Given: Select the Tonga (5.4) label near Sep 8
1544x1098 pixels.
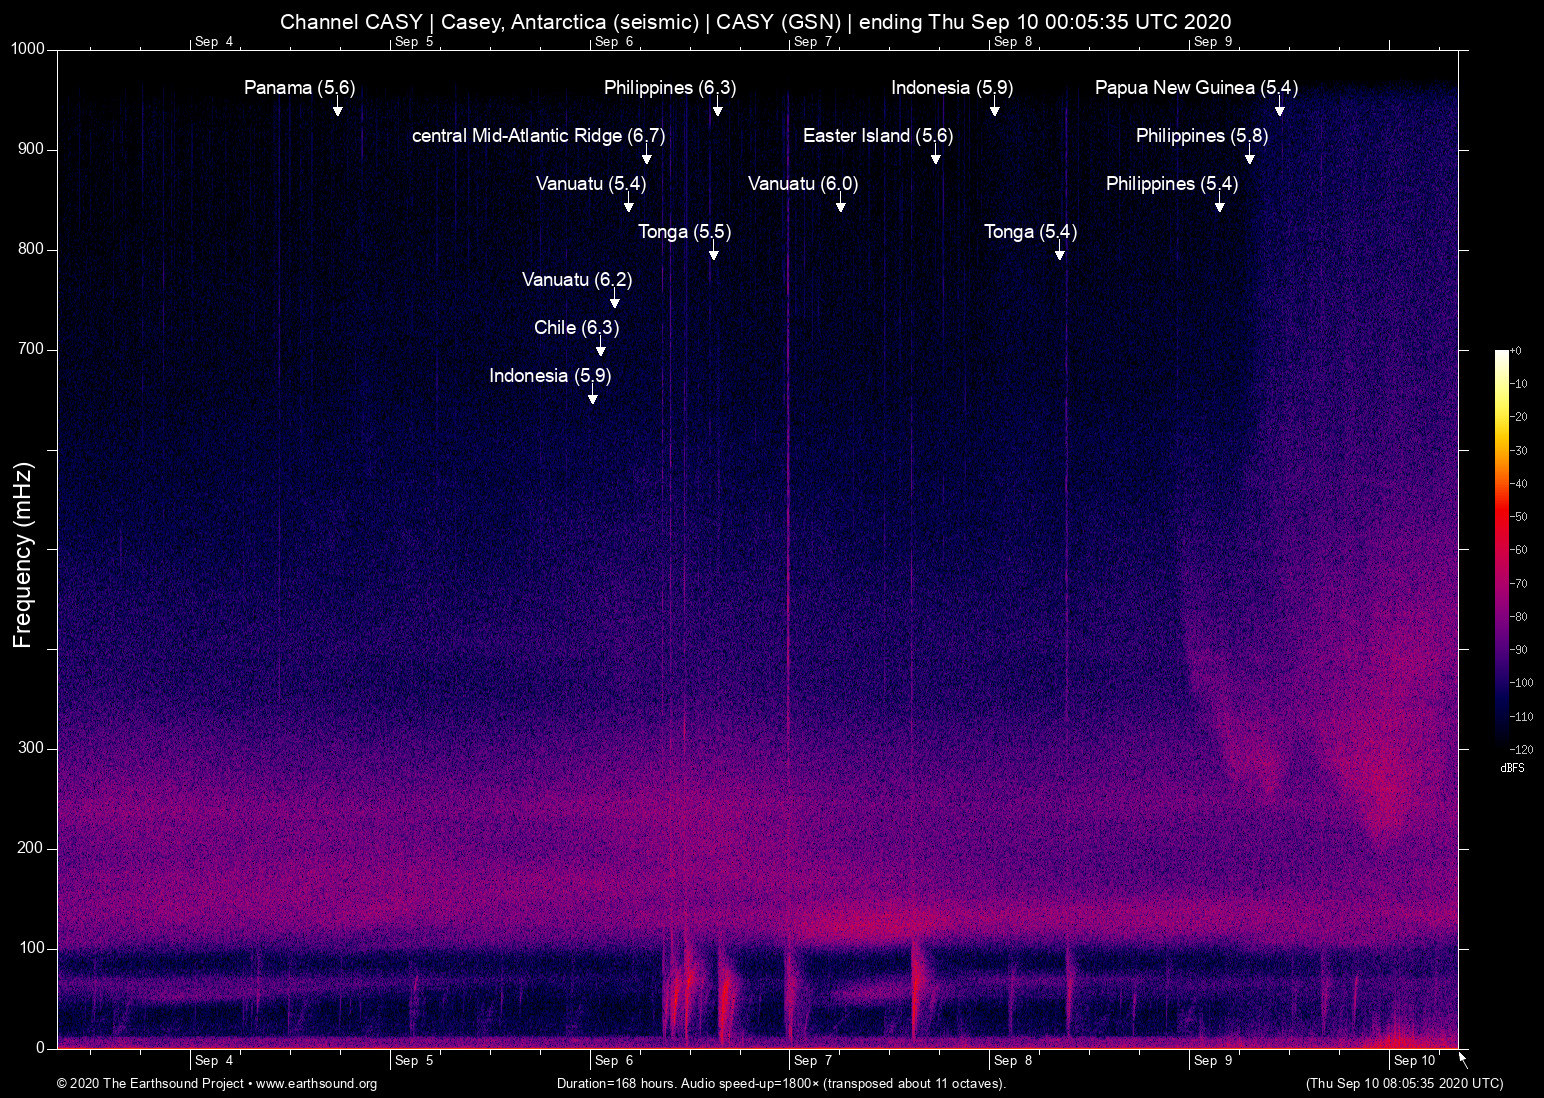Looking at the screenshot, I should coord(1030,232).
